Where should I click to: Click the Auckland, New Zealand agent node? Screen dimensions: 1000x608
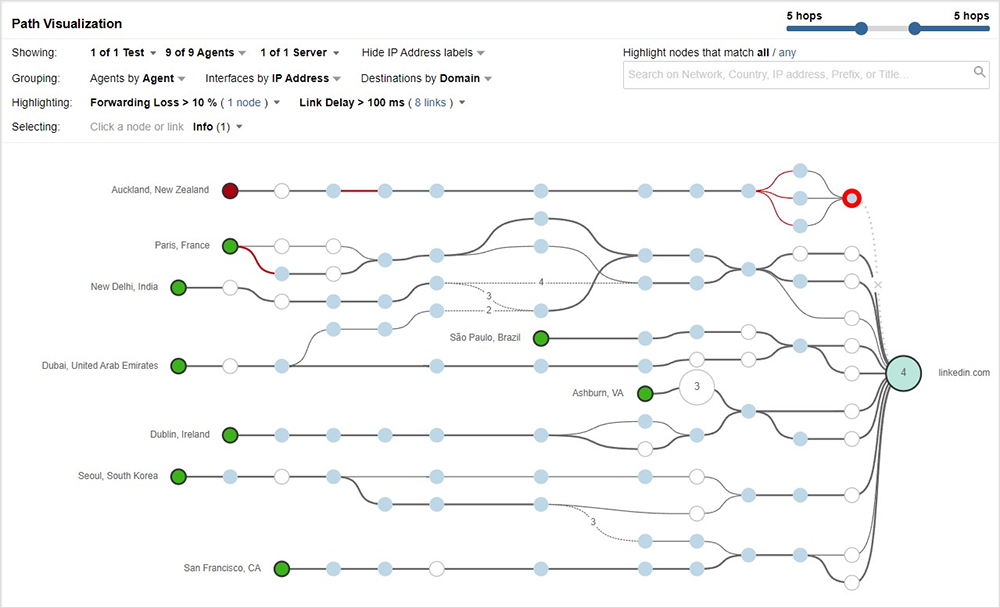[x=230, y=190]
